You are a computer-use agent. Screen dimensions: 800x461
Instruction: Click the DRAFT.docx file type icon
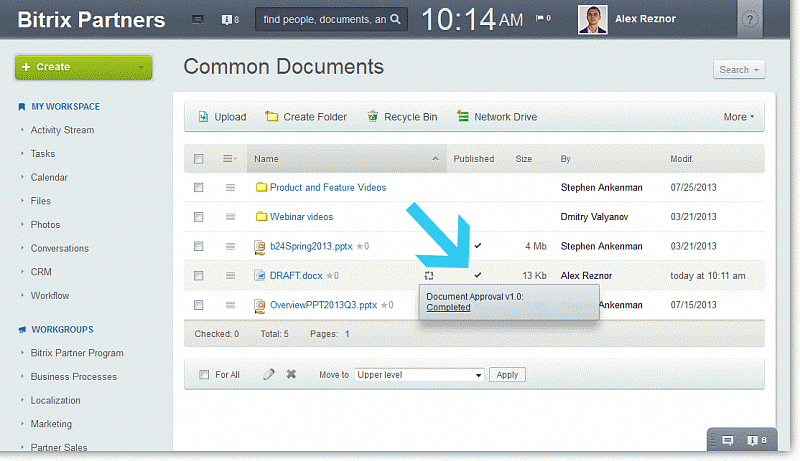pos(260,275)
